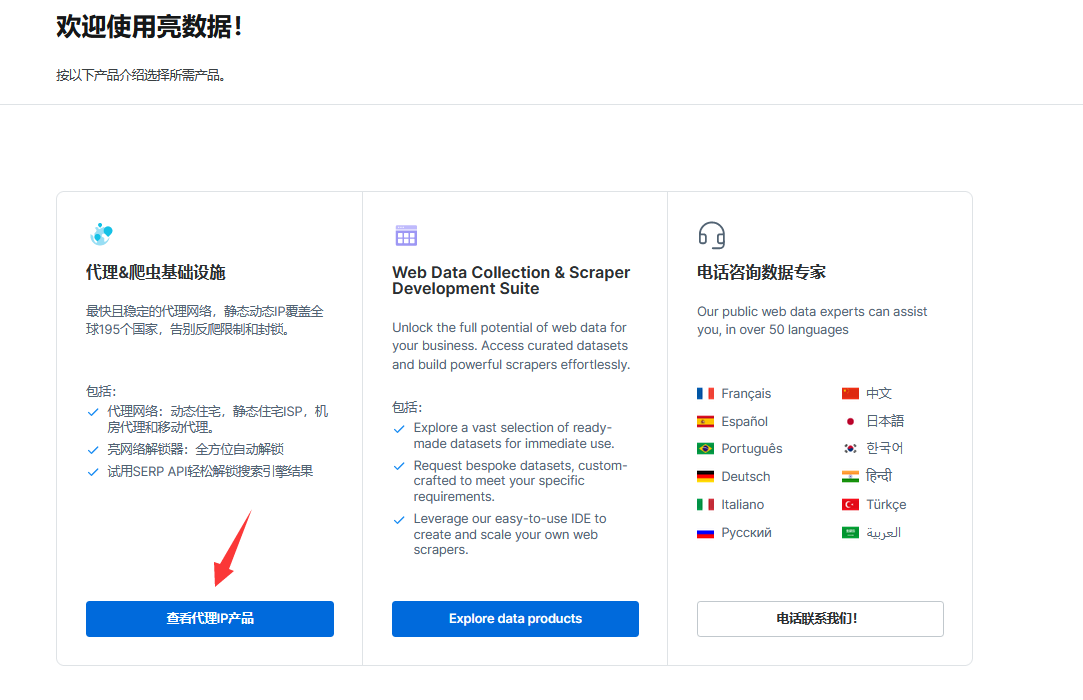Click the Italian flag icon
Image resolution: width=1083 pixels, height=700 pixels.
coord(705,504)
